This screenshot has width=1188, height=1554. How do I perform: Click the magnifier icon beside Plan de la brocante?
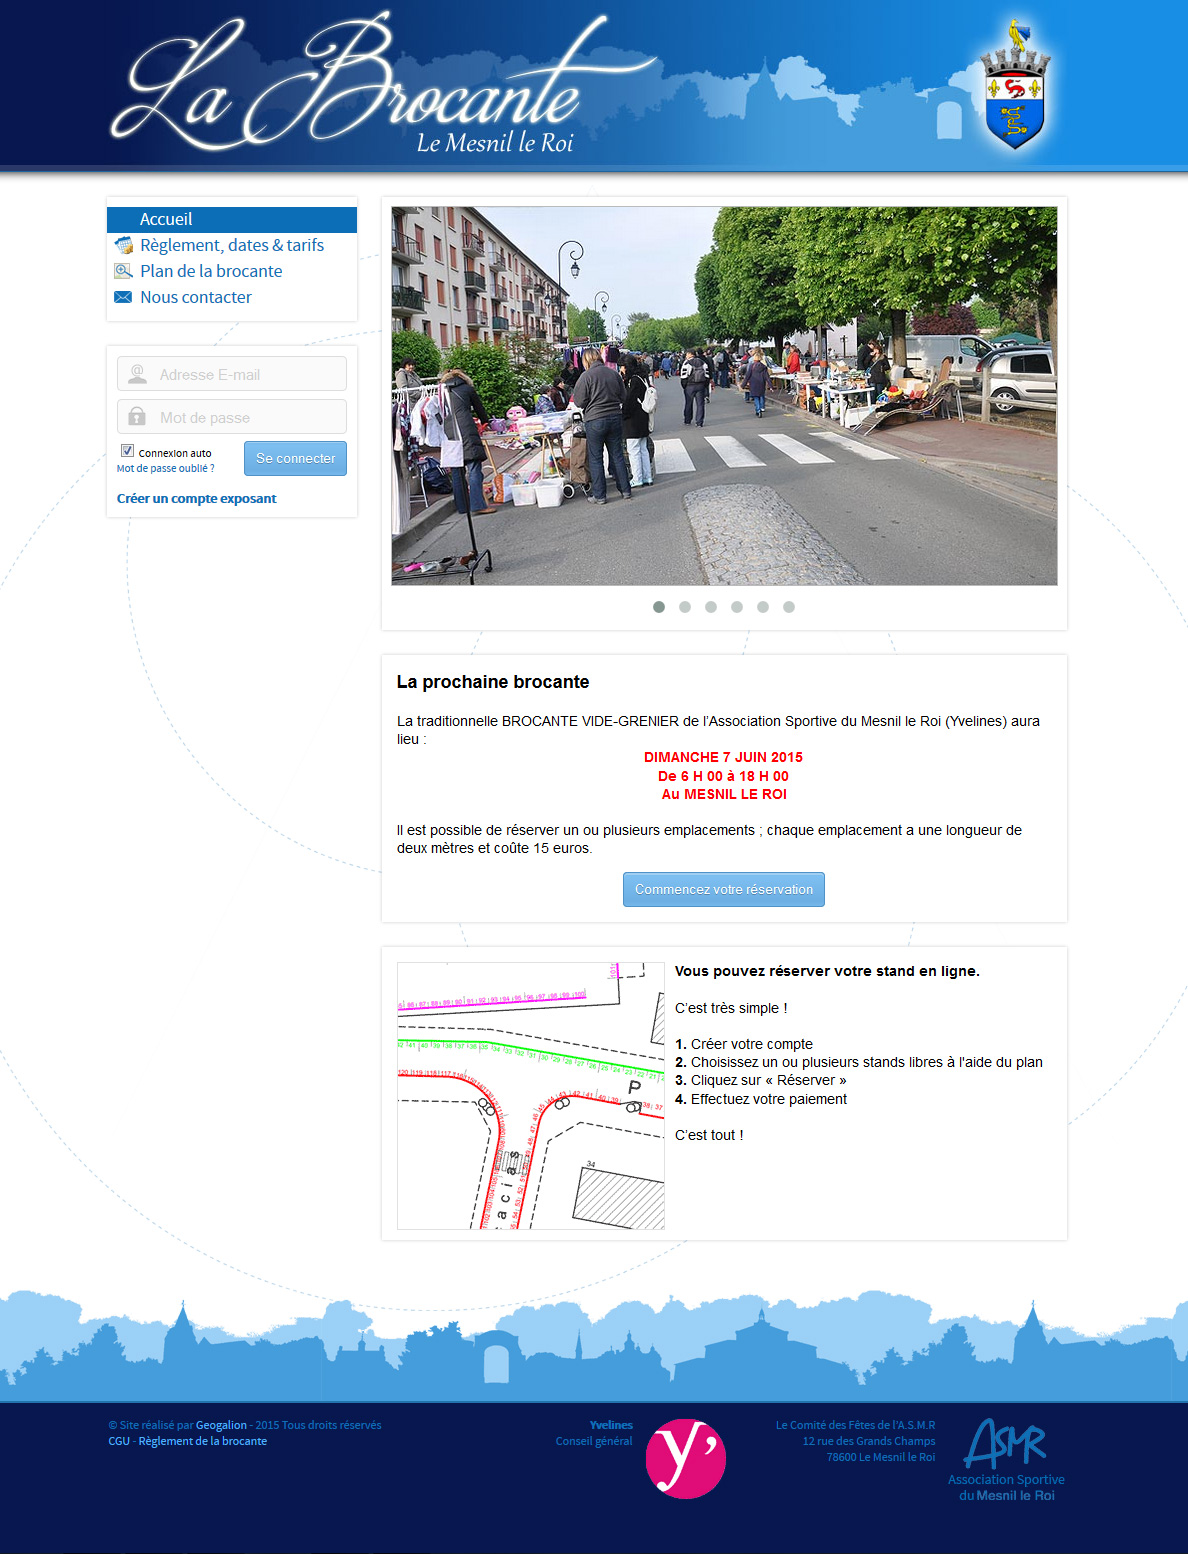click(x=123, y=271)
